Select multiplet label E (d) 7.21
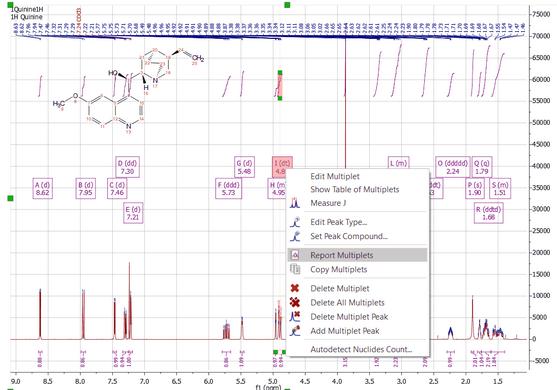 (133, 213)
